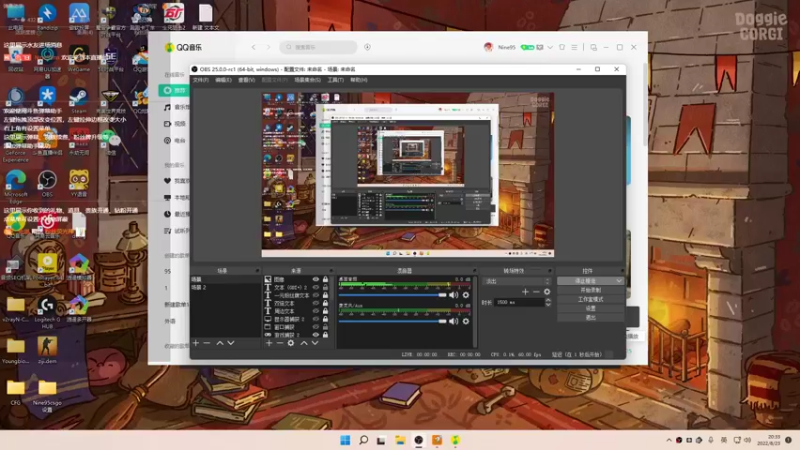The image size is (800, 450).
Task: Click 开始录制 start recording button
Action: 591,290
